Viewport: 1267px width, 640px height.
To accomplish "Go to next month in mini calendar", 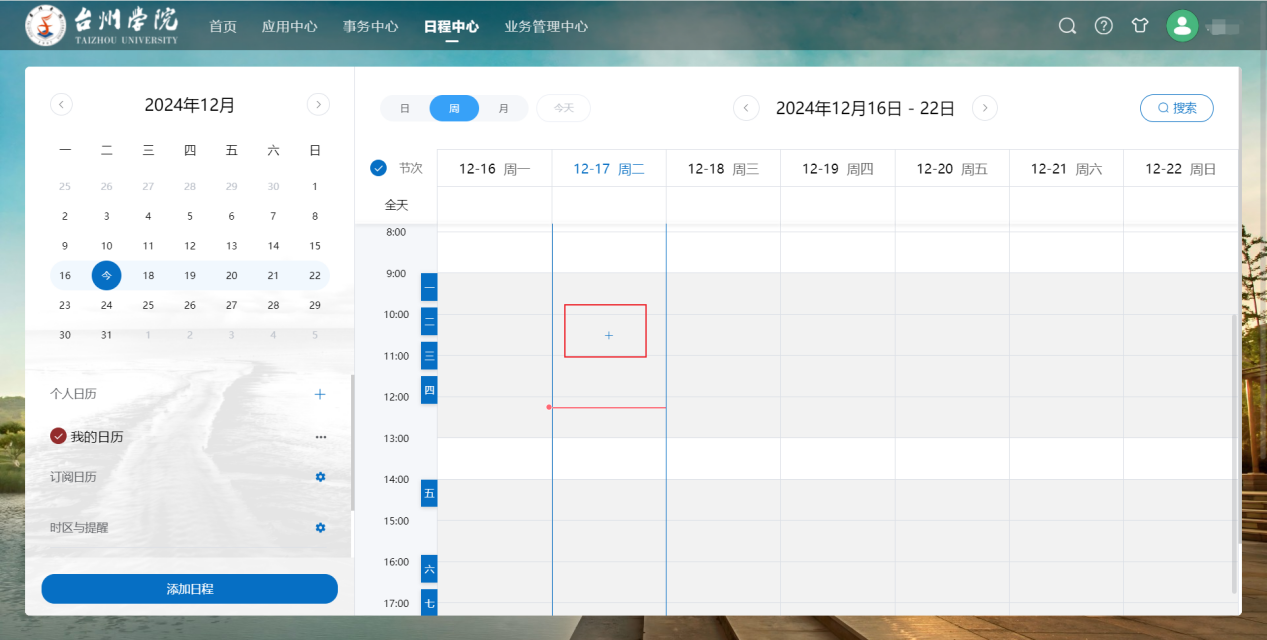I will pyautogui.click(x=318, y=104).
